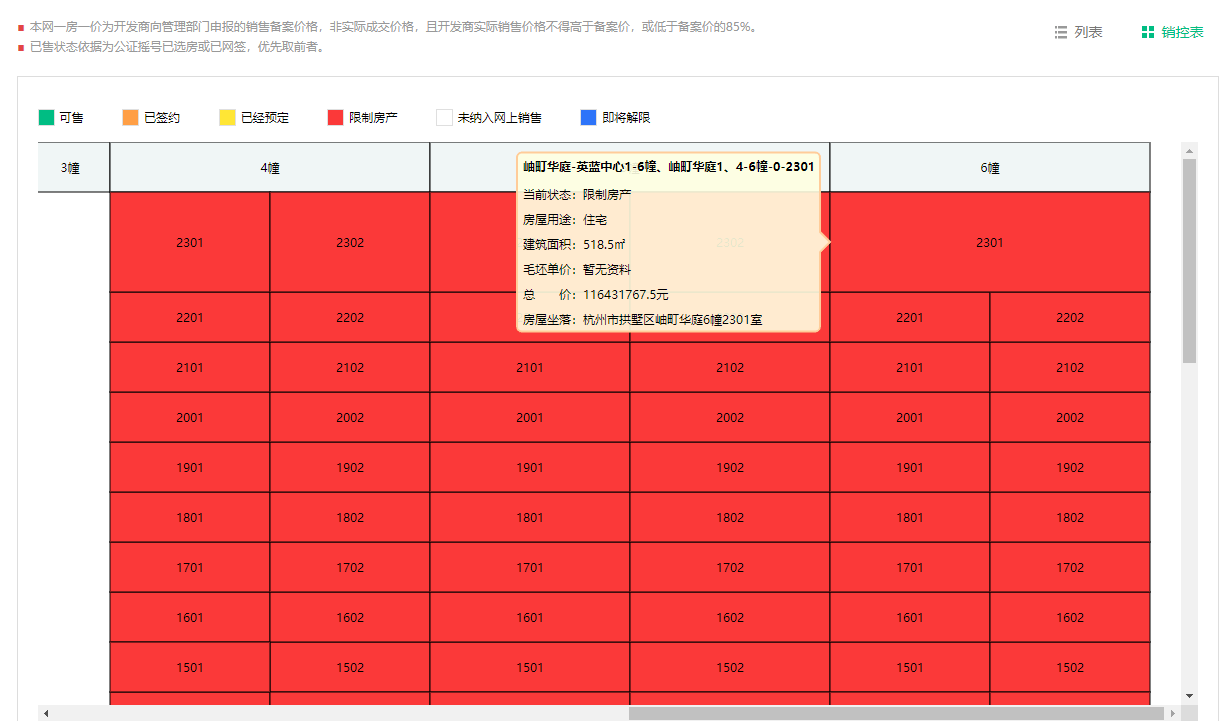Open unit 2302 under 4幢
The width and height of the screenshot is (1219, 721).
[x=350, y=242]
